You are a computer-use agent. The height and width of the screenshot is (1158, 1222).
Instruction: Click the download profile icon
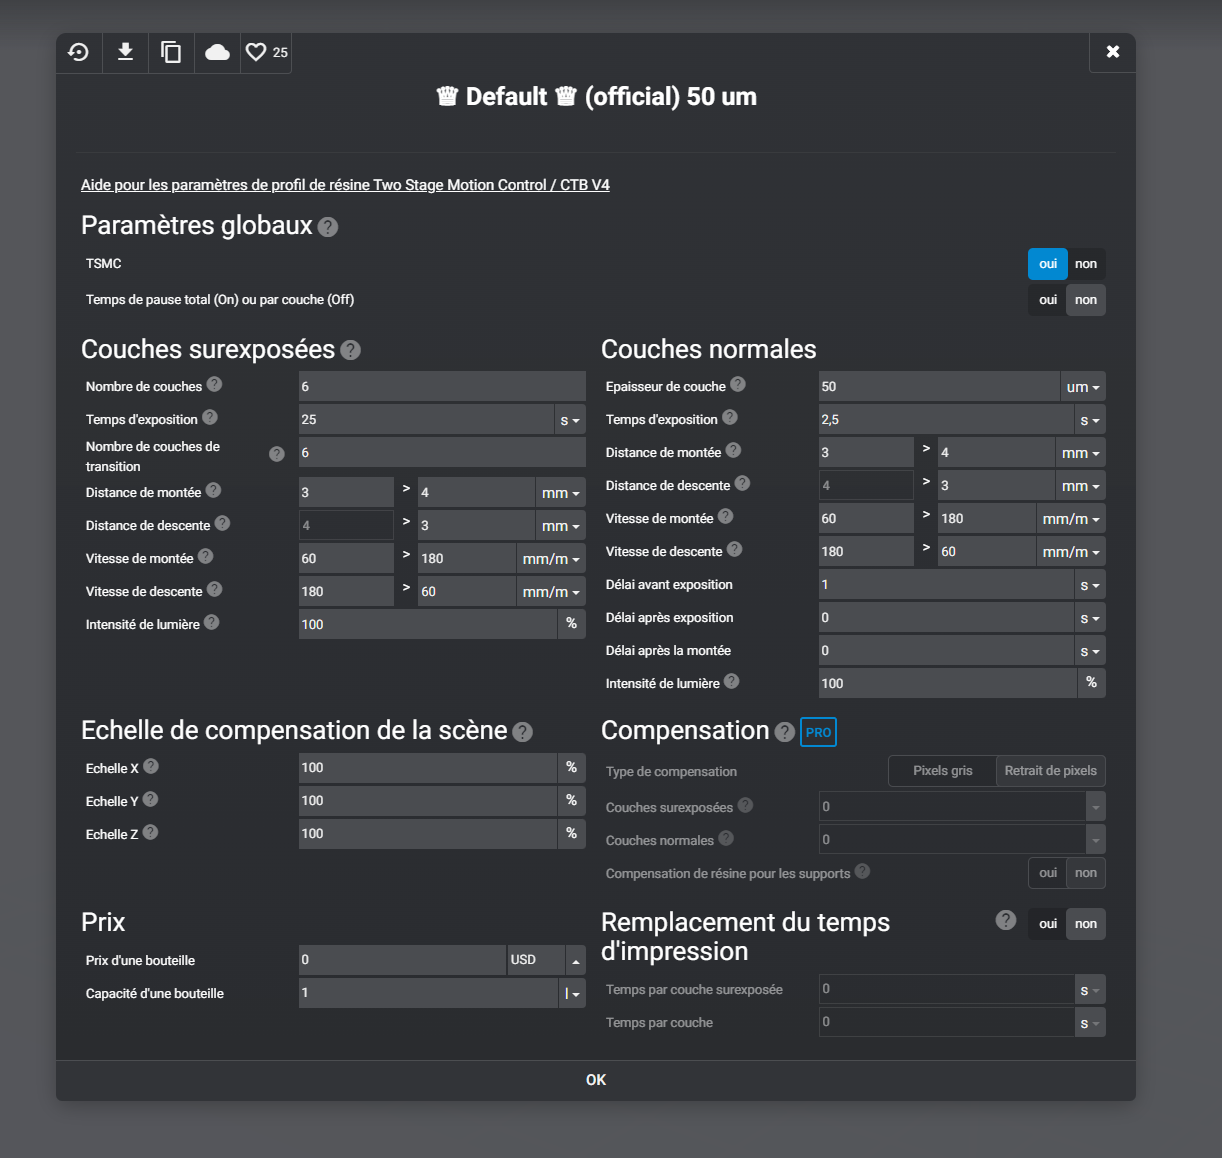(x=125, y=52)
